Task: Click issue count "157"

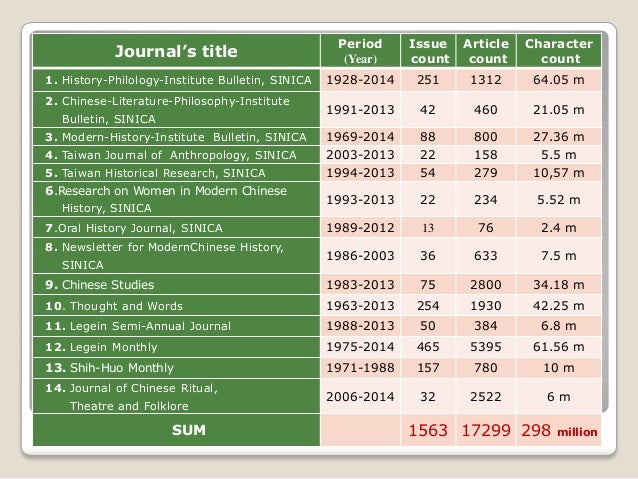Action: [428, 368]
